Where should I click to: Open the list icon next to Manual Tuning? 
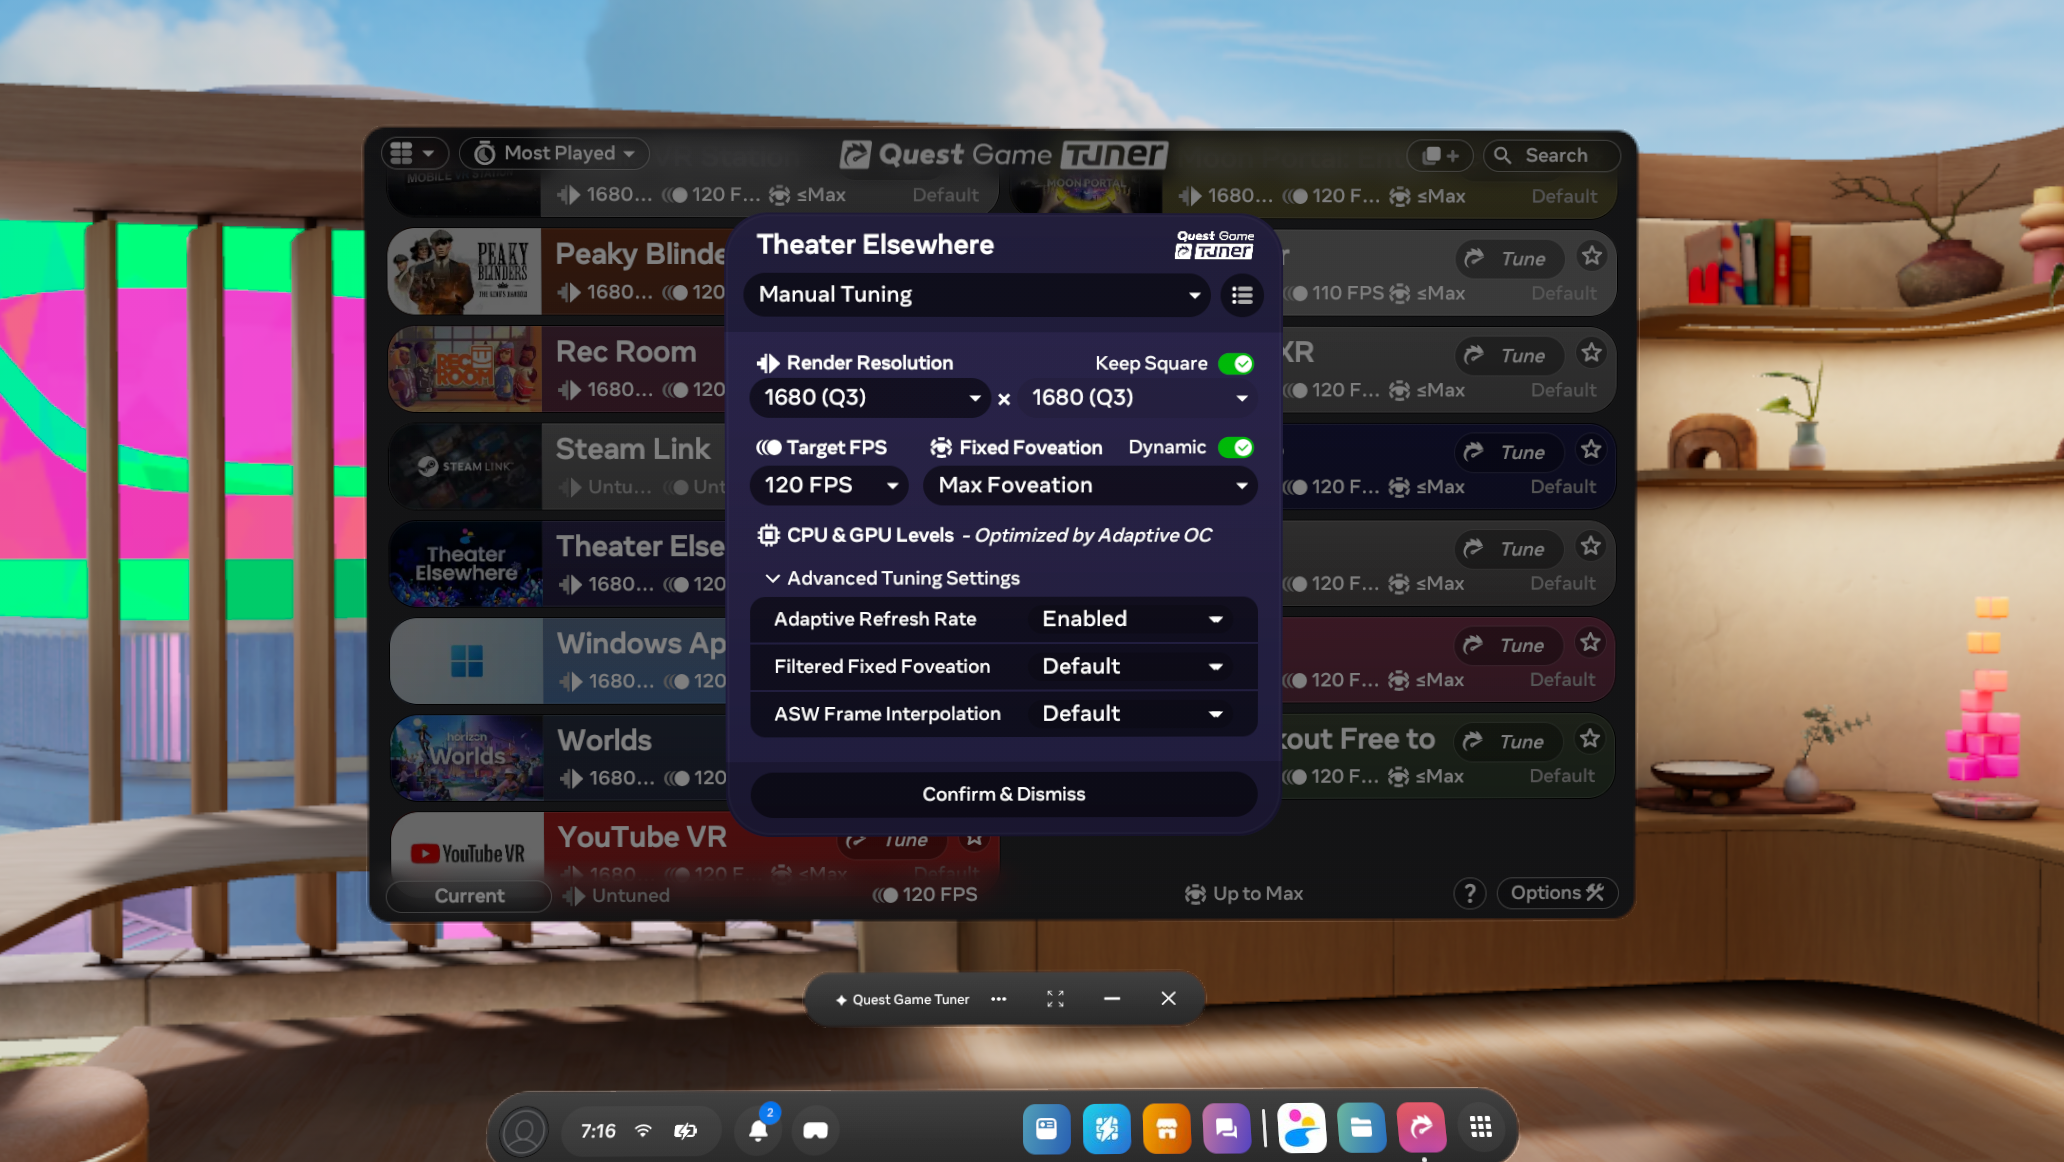[1242, 295]
